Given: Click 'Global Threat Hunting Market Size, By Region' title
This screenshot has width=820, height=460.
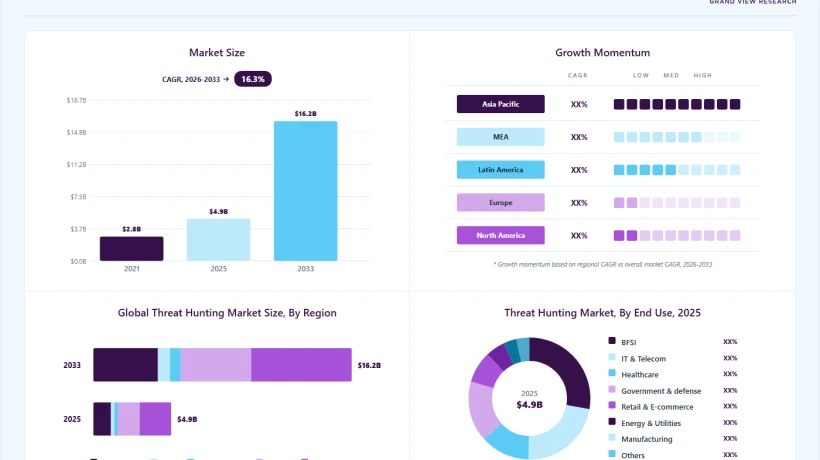Looking at the screenshot, I should coord(227,313).
